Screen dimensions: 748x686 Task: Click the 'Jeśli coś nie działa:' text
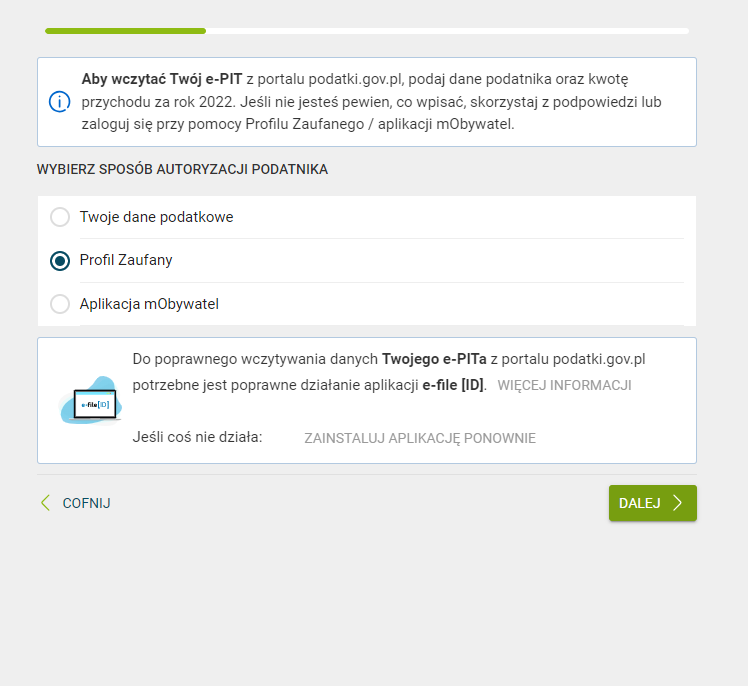pos(197,437)
